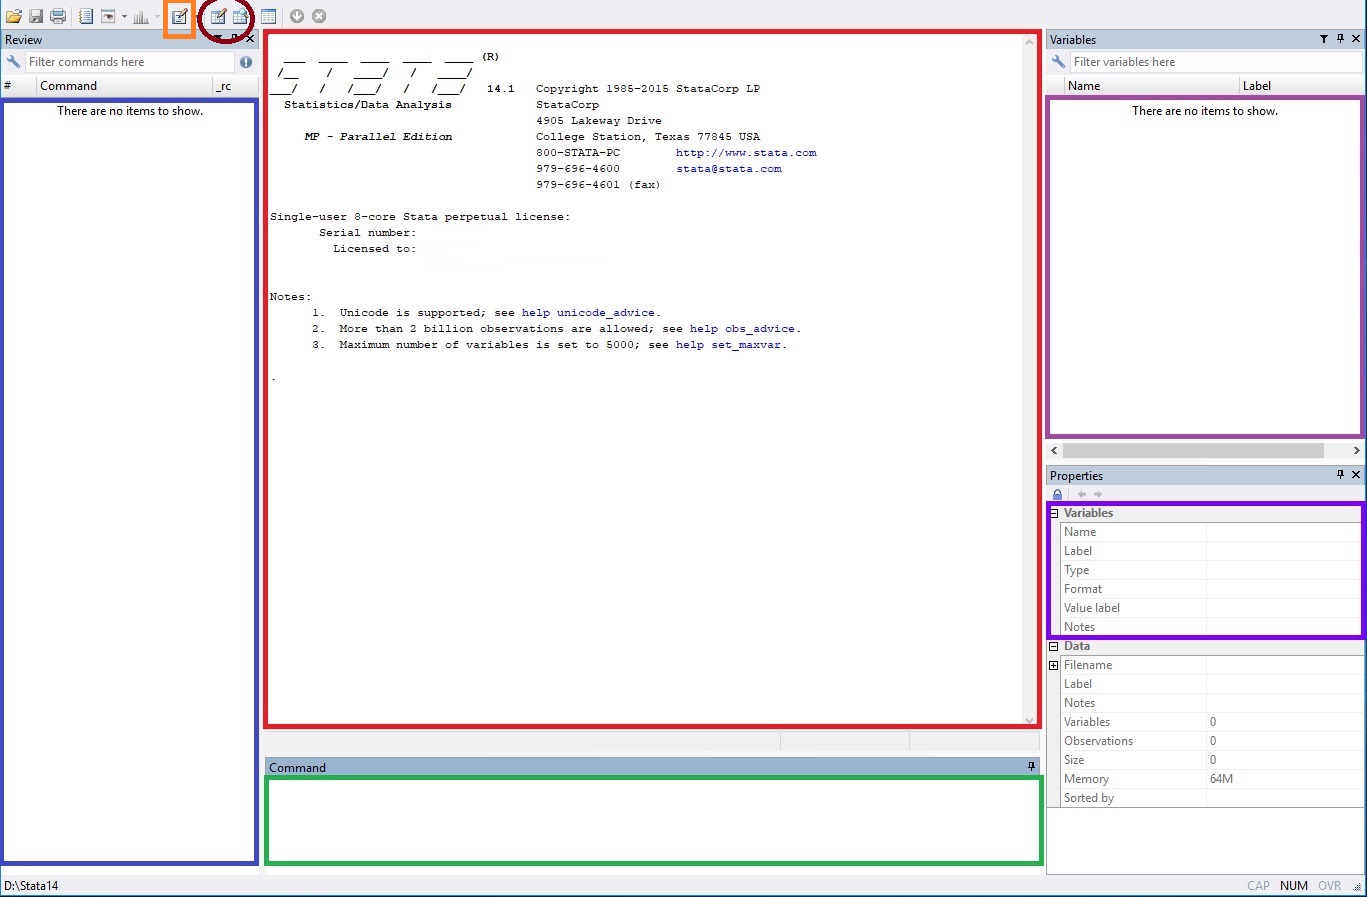1367x897 pixels.
Task: Click the Filter commands here field
Action: [130, 62]
